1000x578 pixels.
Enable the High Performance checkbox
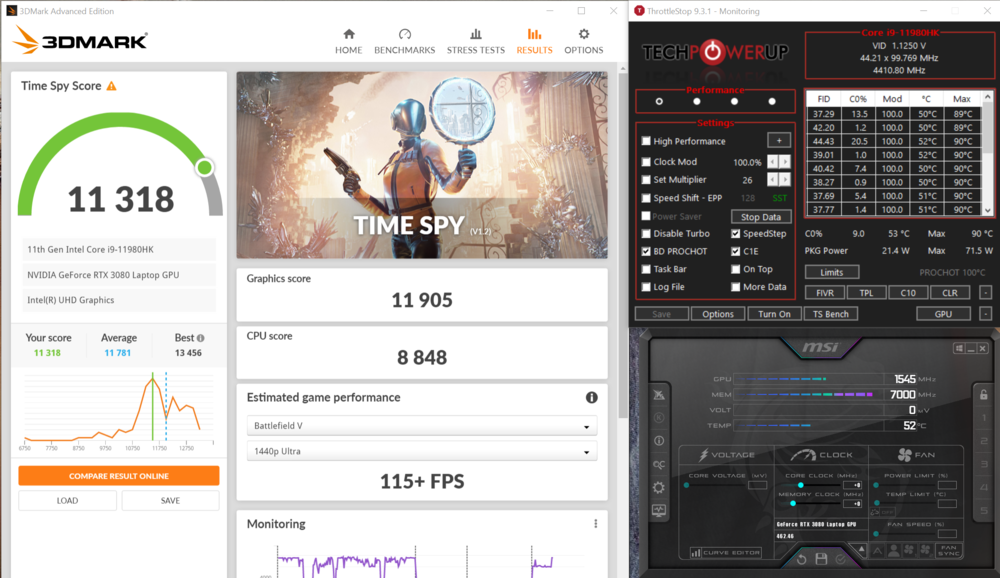click(646, 141)
